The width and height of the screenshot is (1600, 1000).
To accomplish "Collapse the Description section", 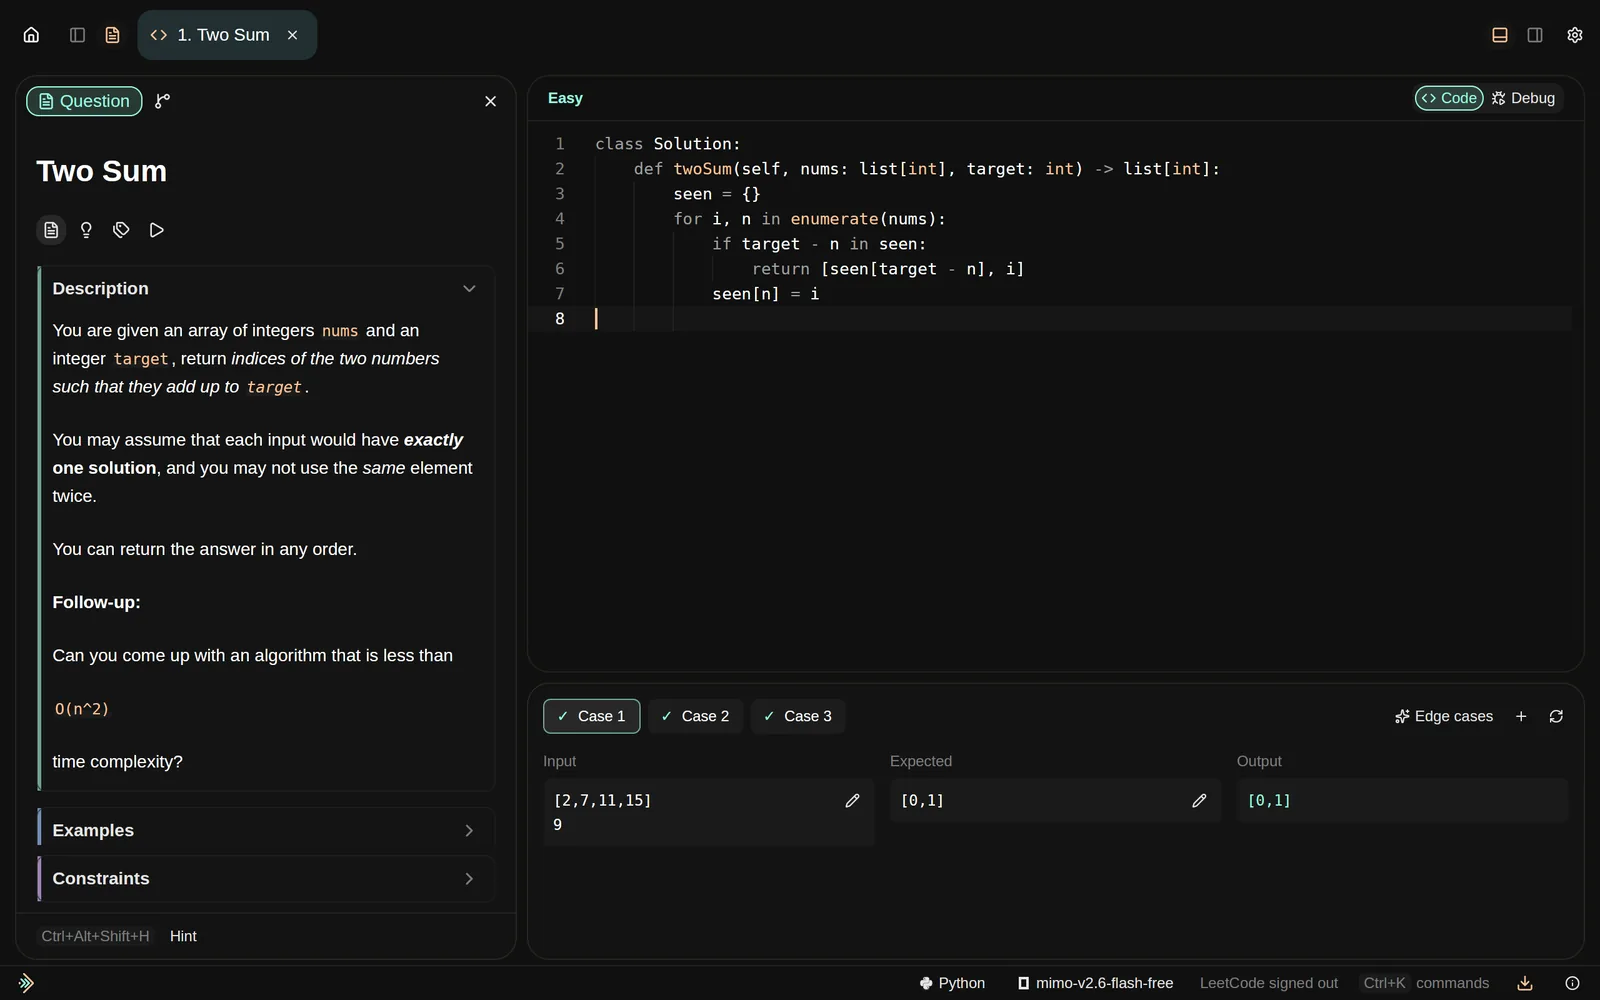I will tap(266, 288).
